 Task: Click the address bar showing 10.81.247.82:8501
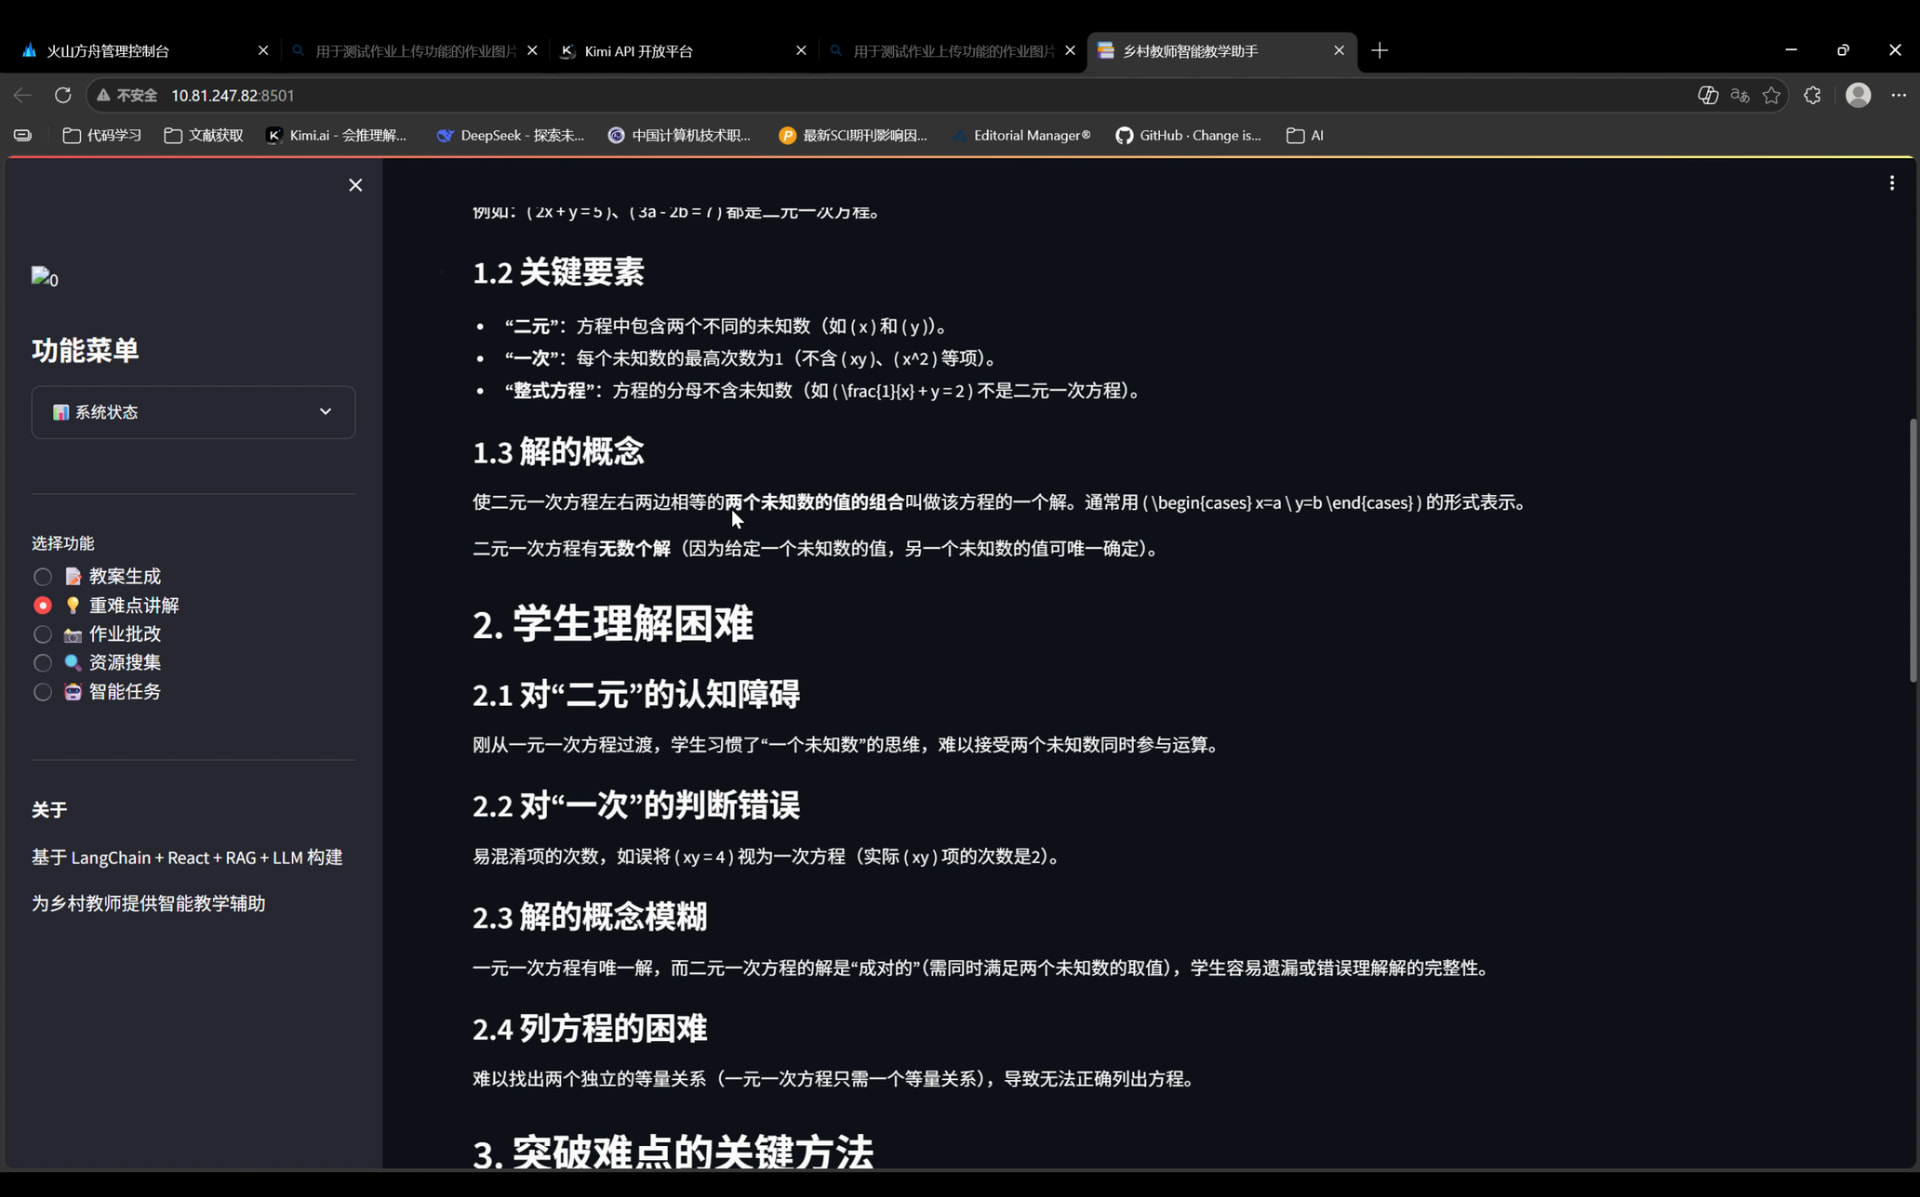click(232, 95)
